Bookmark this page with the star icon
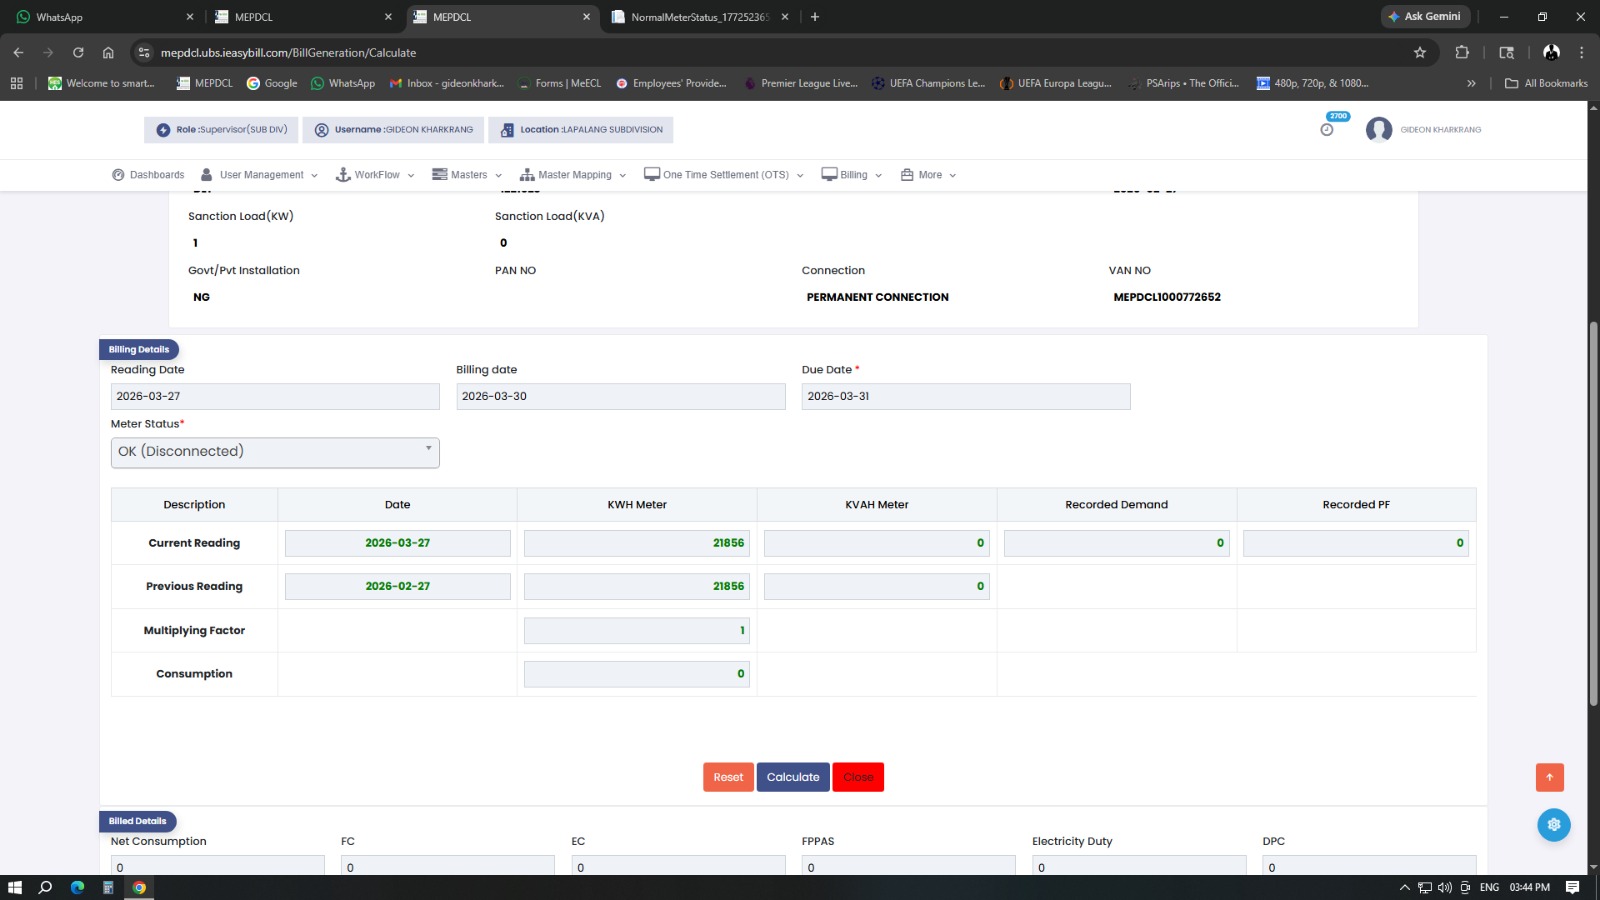This screenshot has height=900, width=1600. 1419,53
